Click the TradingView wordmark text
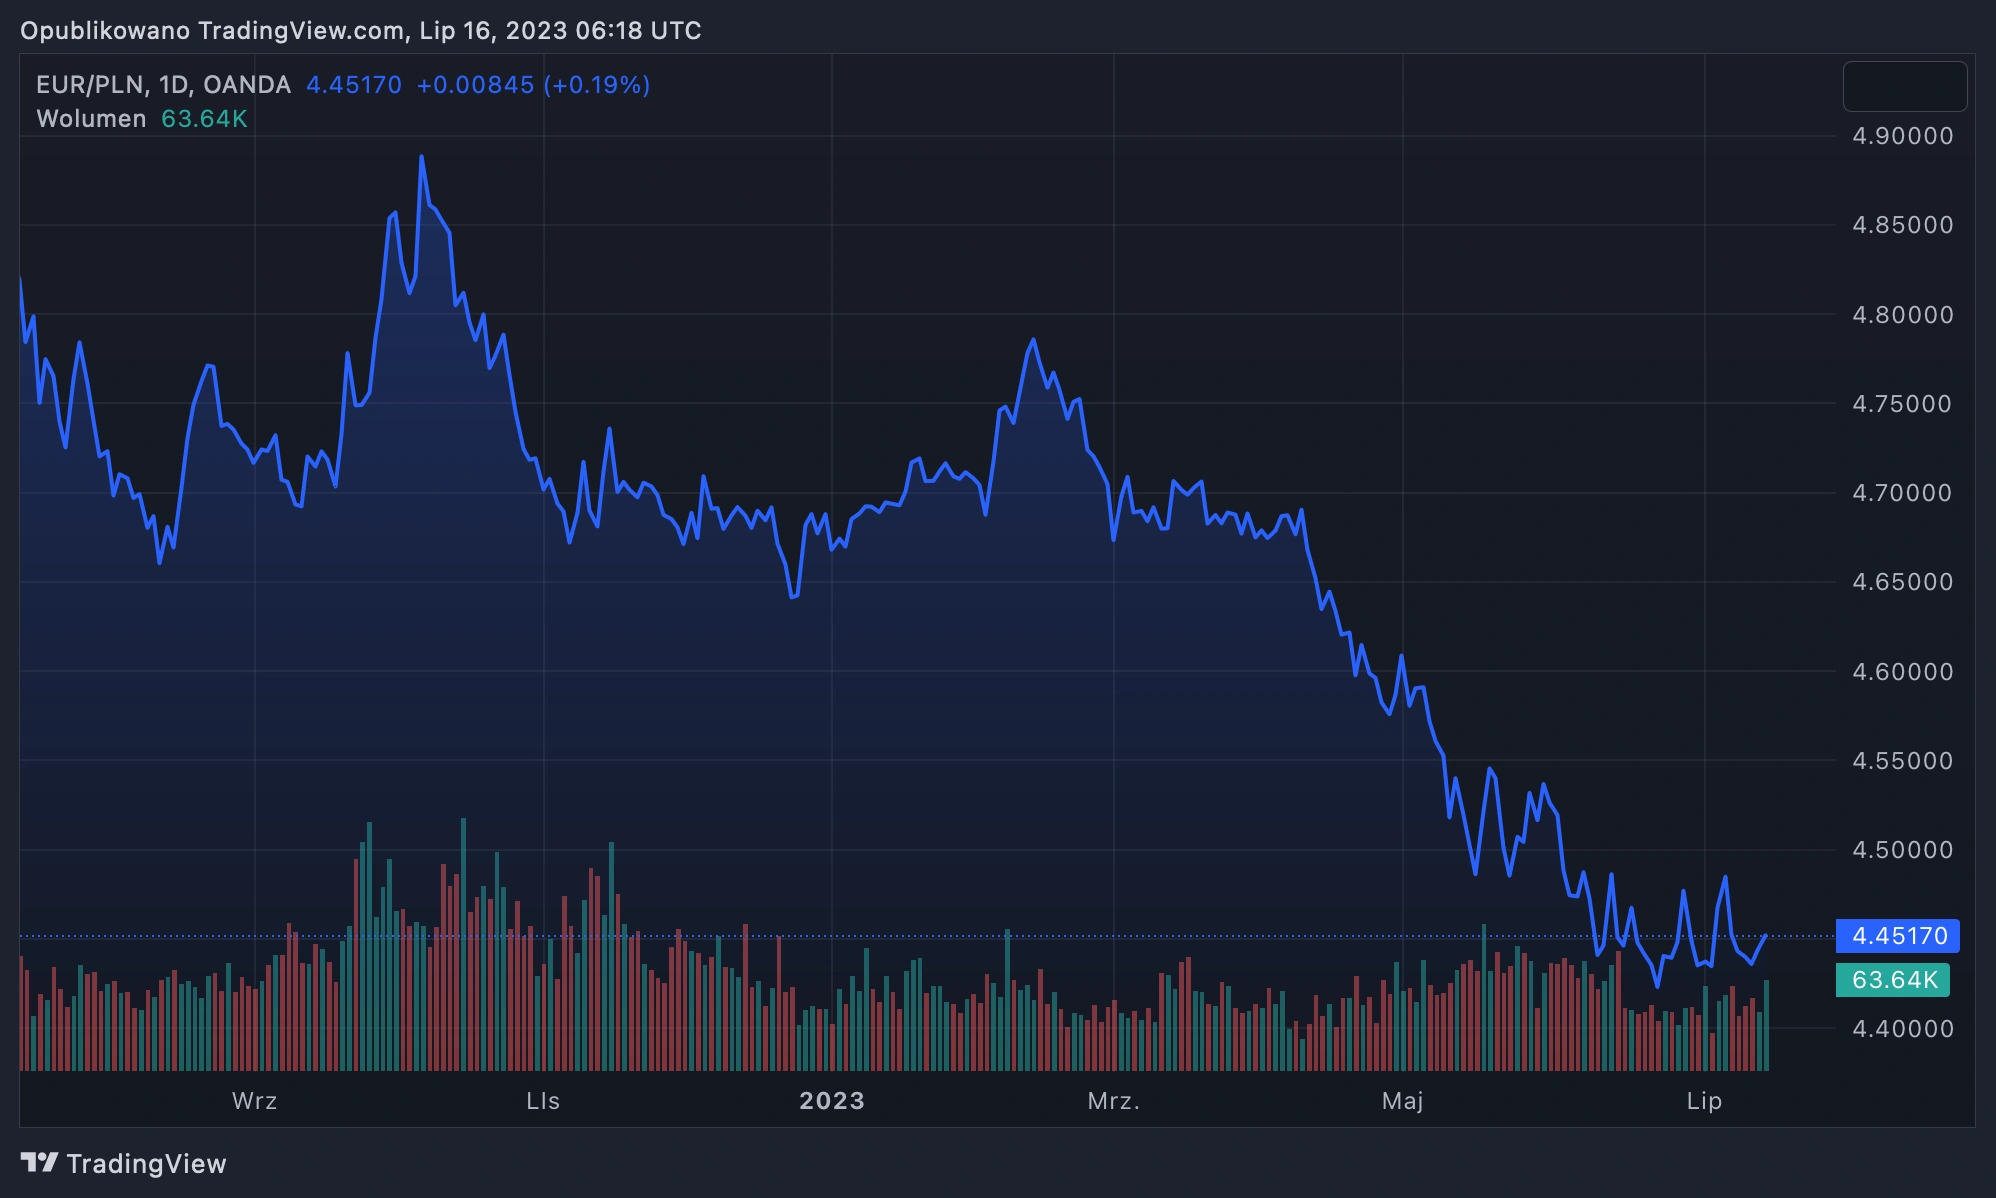This screenshot has width=1996, height=1198. (147, 1164)
